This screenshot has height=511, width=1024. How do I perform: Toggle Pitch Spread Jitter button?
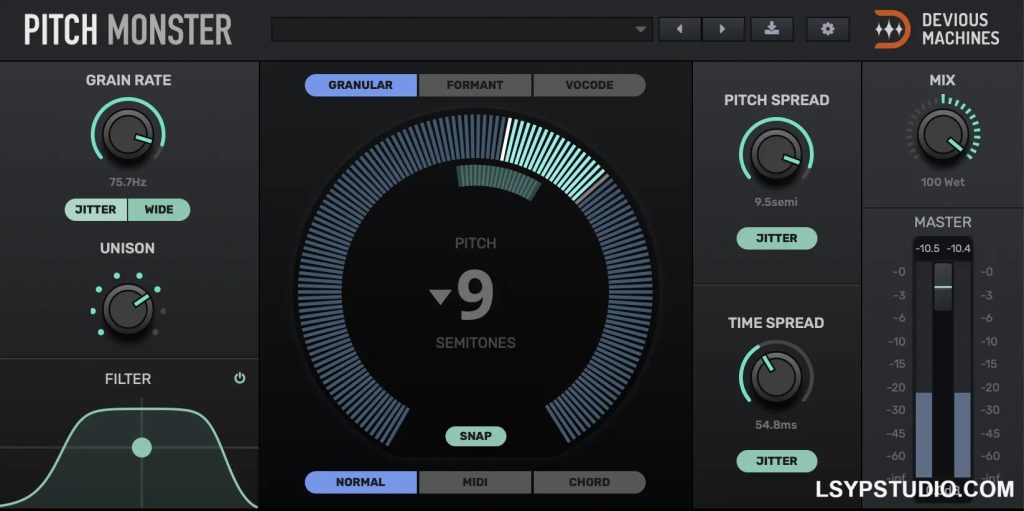(776, 238)
